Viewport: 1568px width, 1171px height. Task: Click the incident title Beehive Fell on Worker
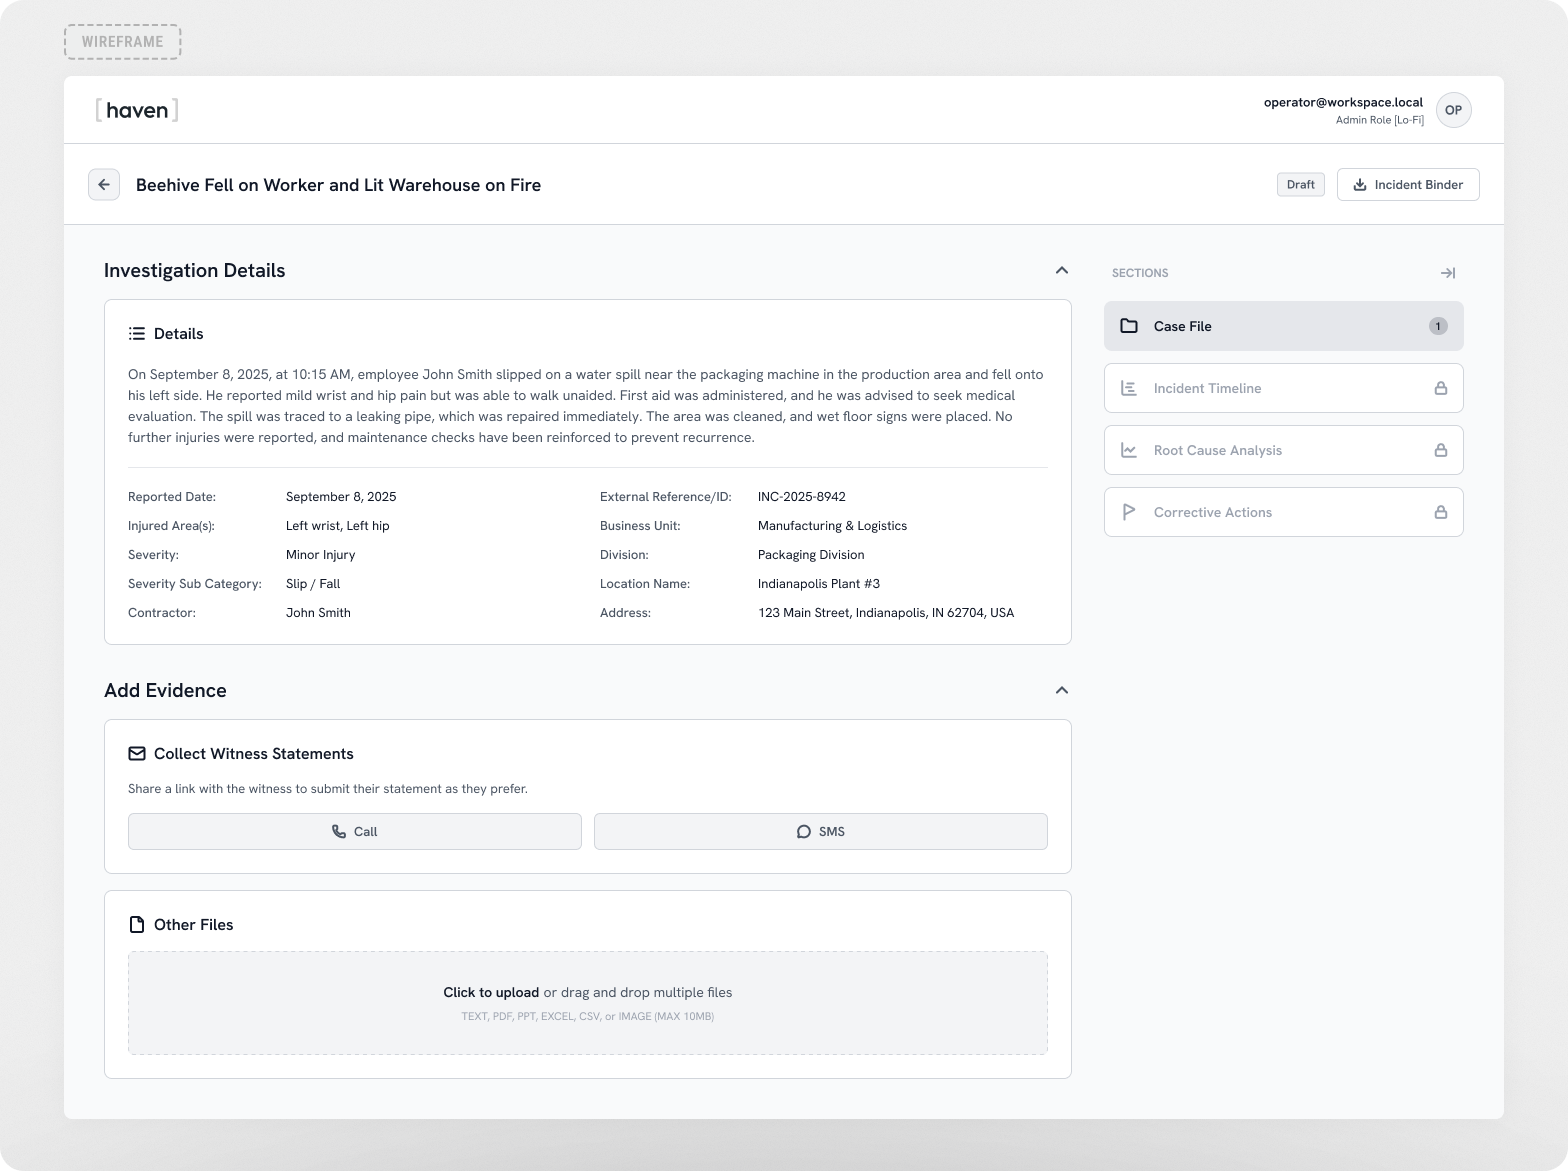pyautogui.click(x=338, y=185)
